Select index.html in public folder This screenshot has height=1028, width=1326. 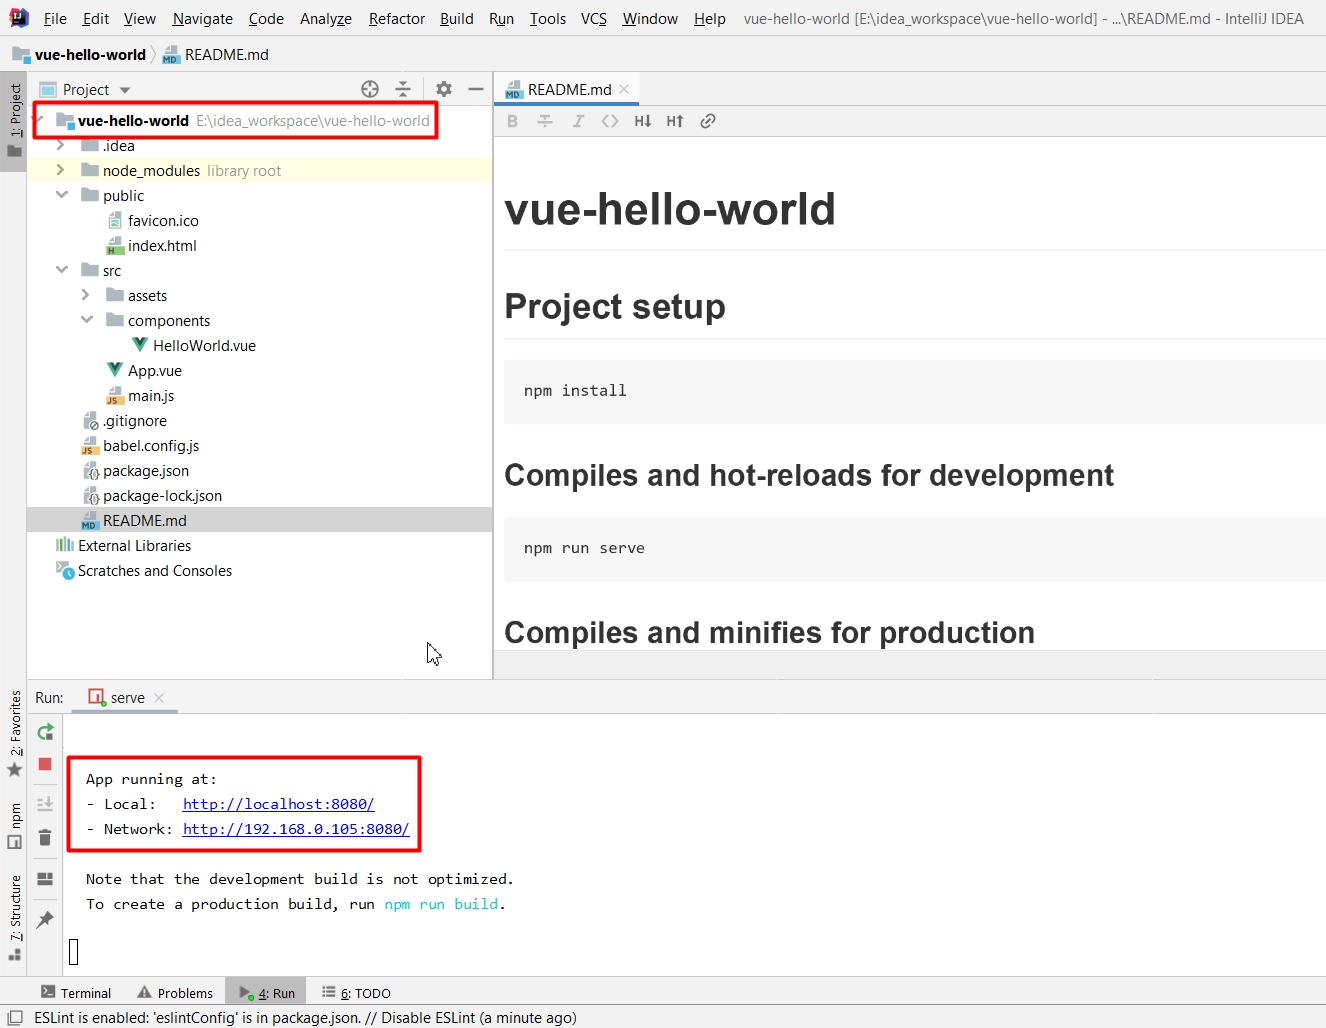click(x=162, y=246)
